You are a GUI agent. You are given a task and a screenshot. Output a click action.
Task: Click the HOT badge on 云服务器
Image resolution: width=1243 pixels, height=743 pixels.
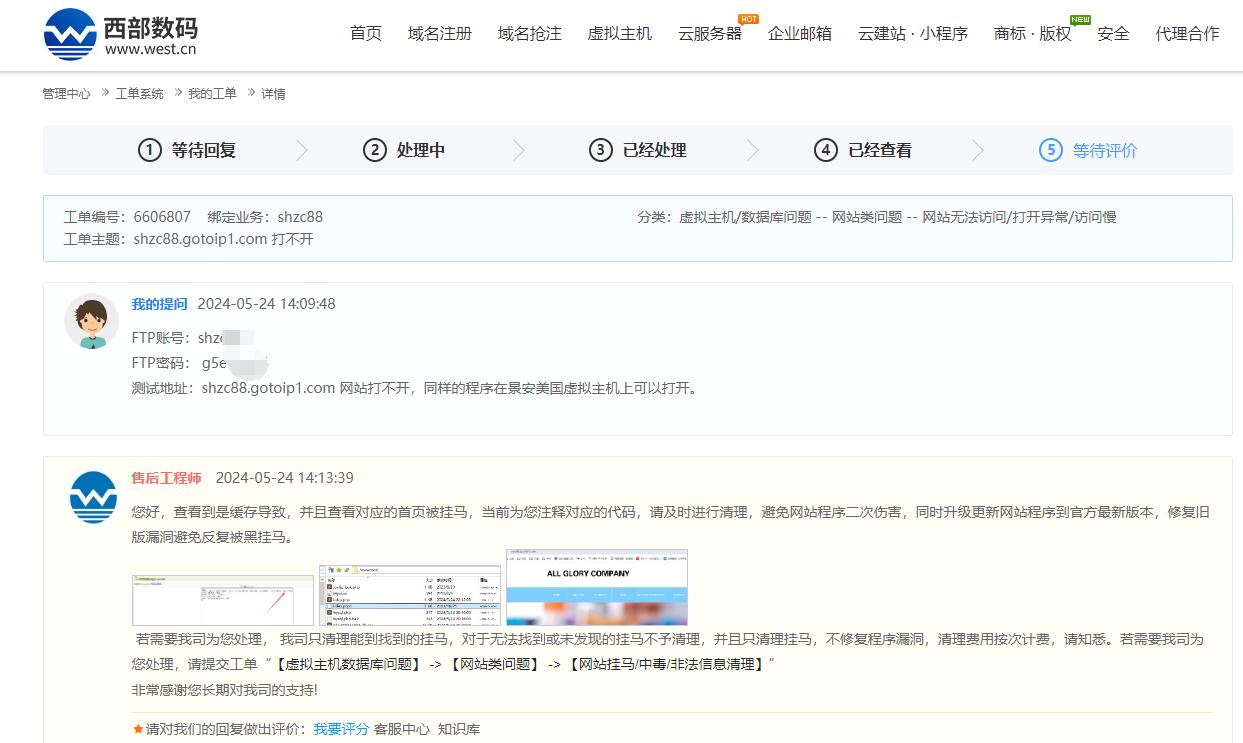click(748, 19)
